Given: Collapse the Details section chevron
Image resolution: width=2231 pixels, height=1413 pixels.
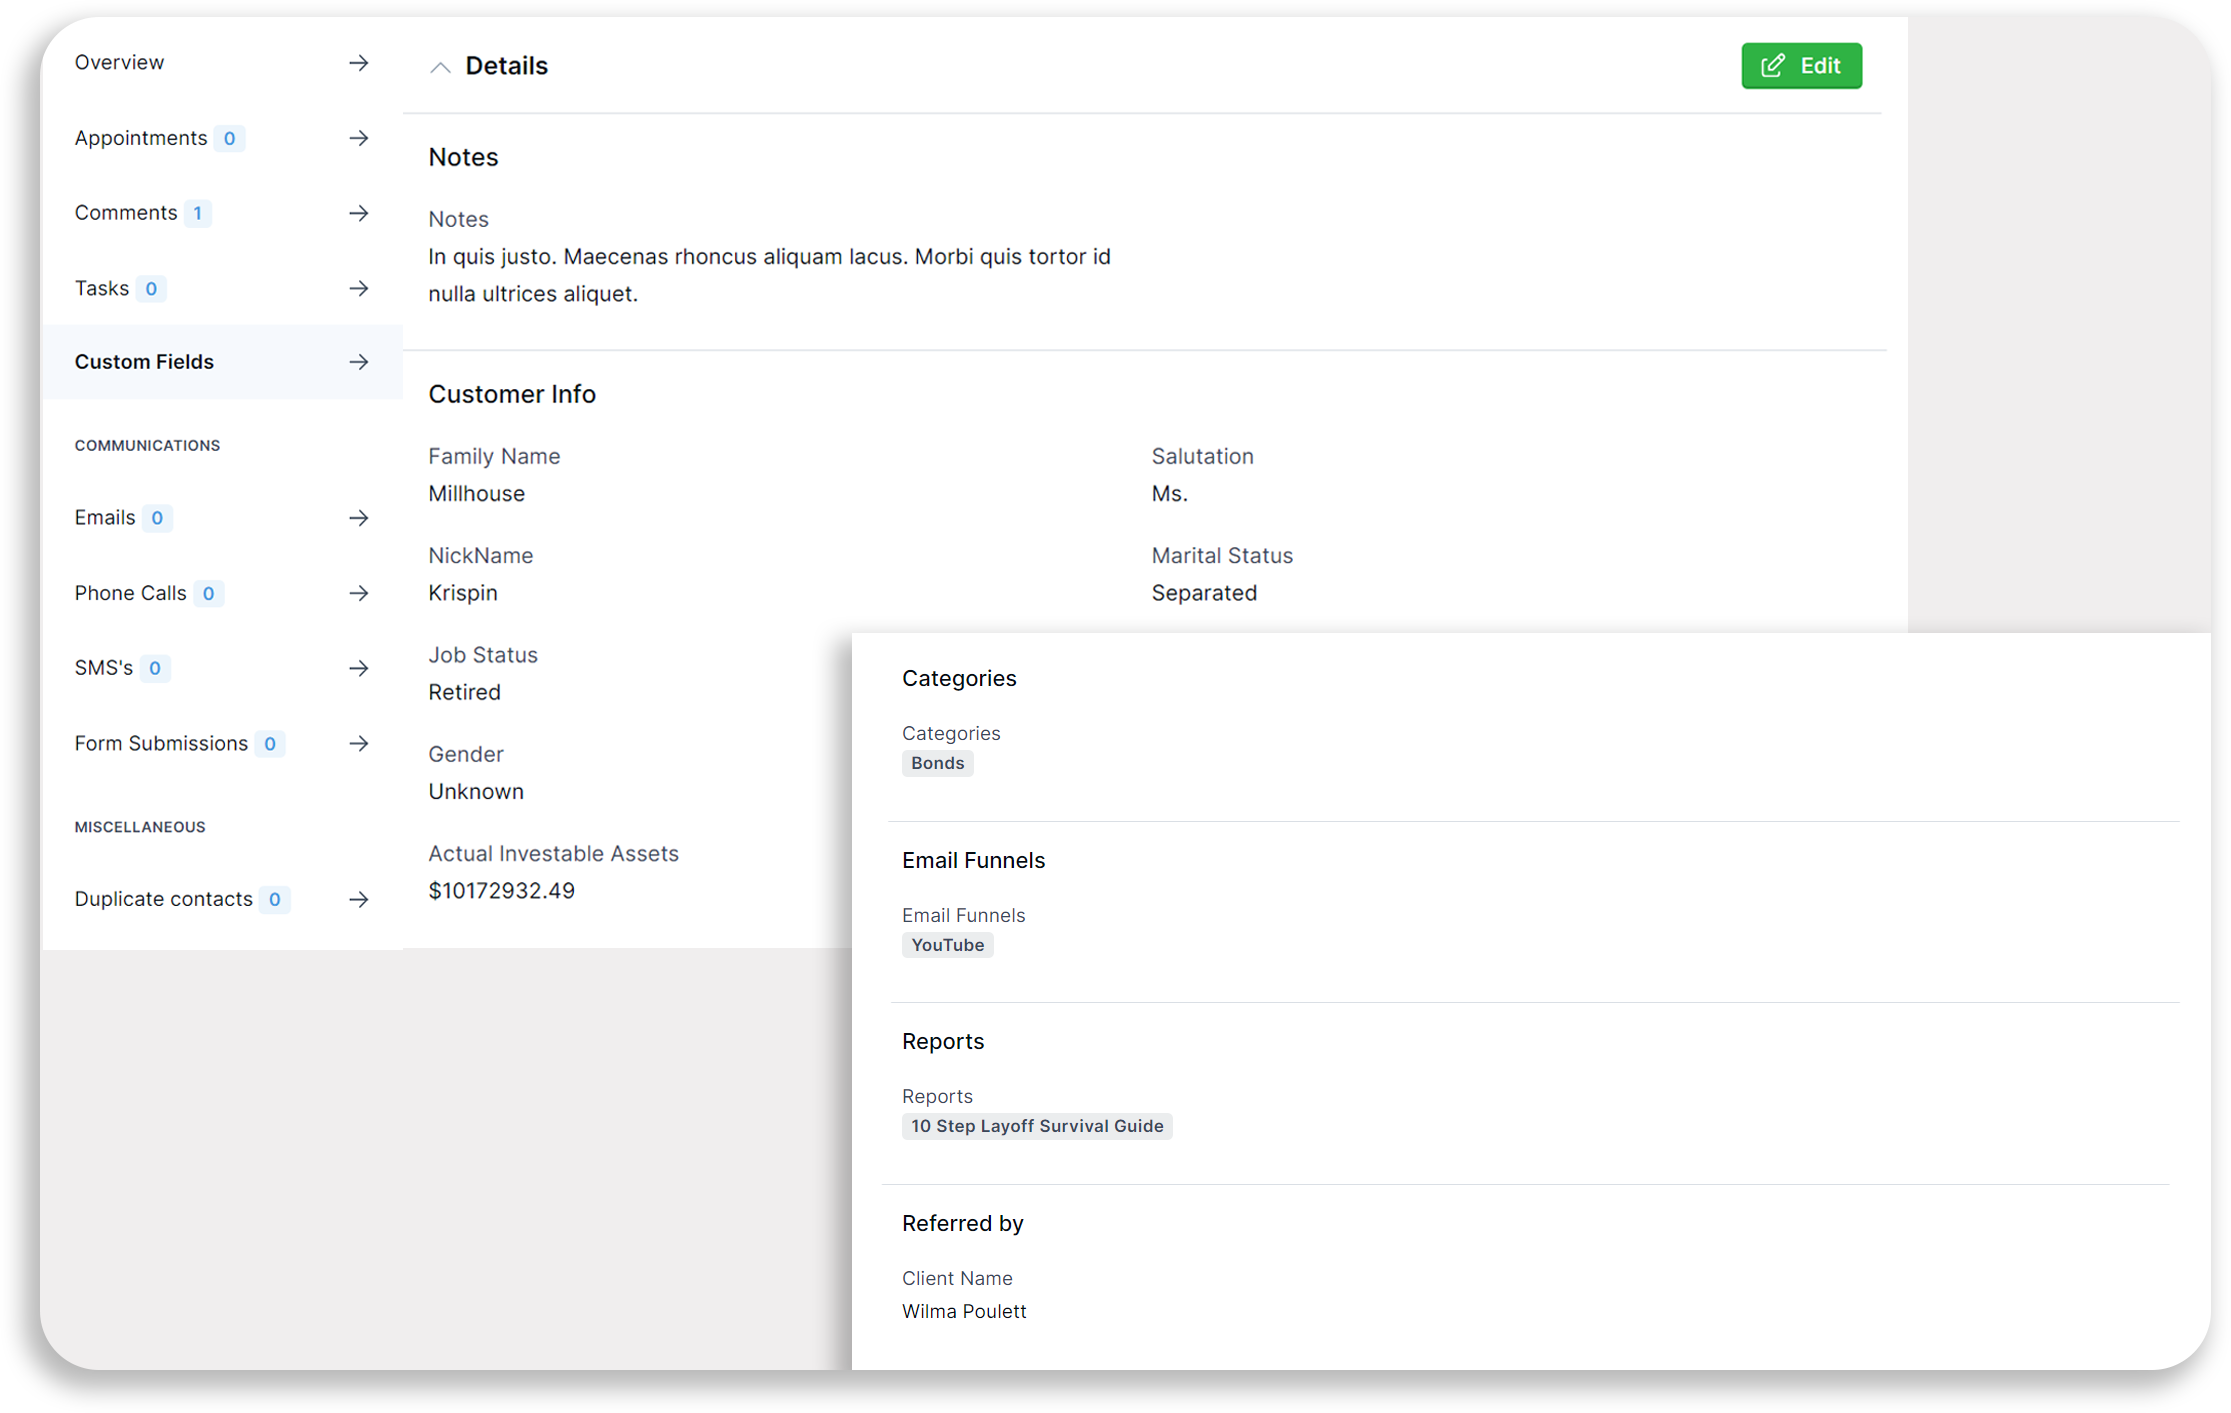Looking at the screenshot, I should pyautogui.click(x=440, y=66).
